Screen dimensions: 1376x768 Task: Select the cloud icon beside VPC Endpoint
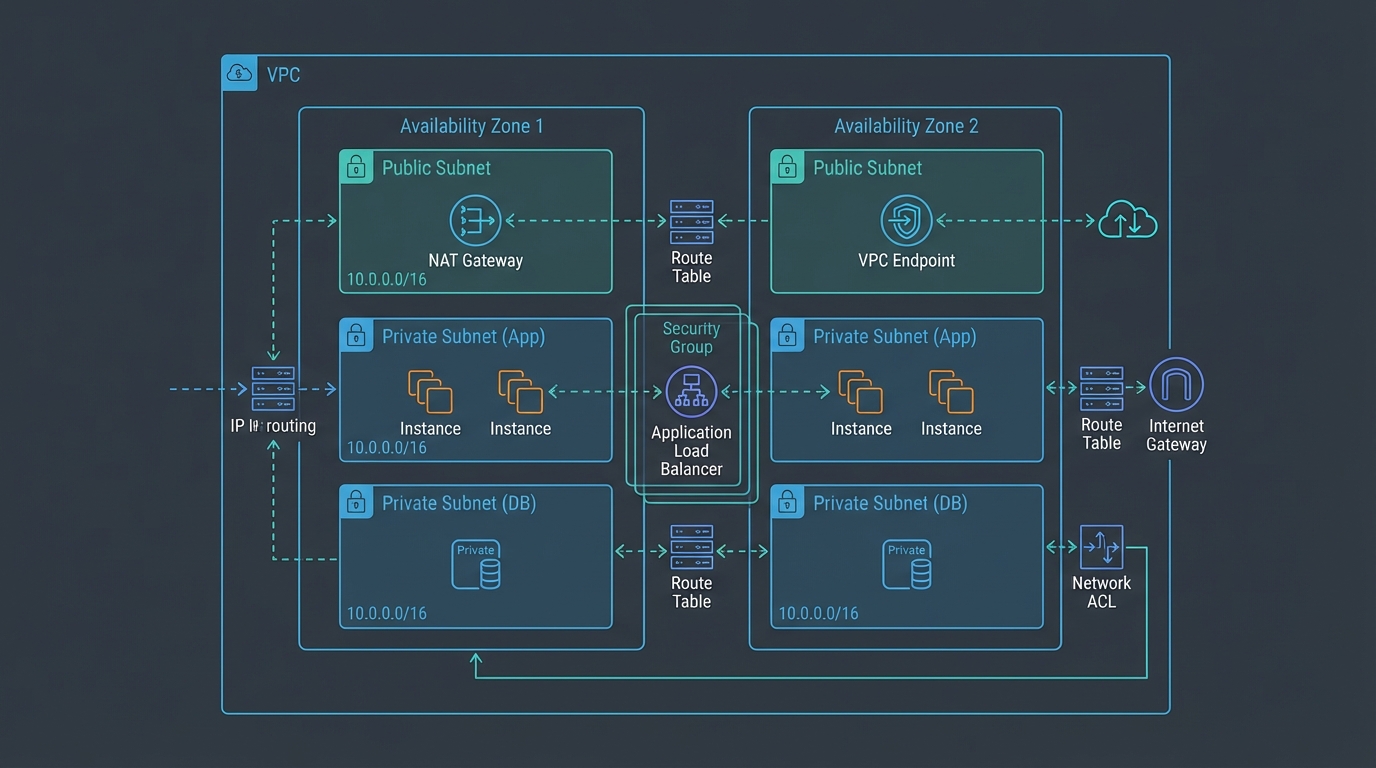[1128, 220]
